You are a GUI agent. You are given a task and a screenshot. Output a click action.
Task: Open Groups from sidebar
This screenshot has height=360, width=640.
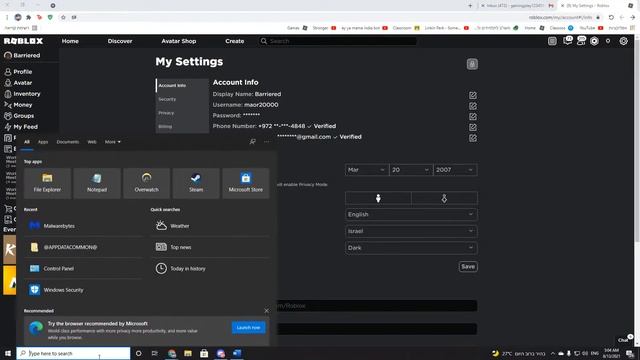tap(19, 116)
